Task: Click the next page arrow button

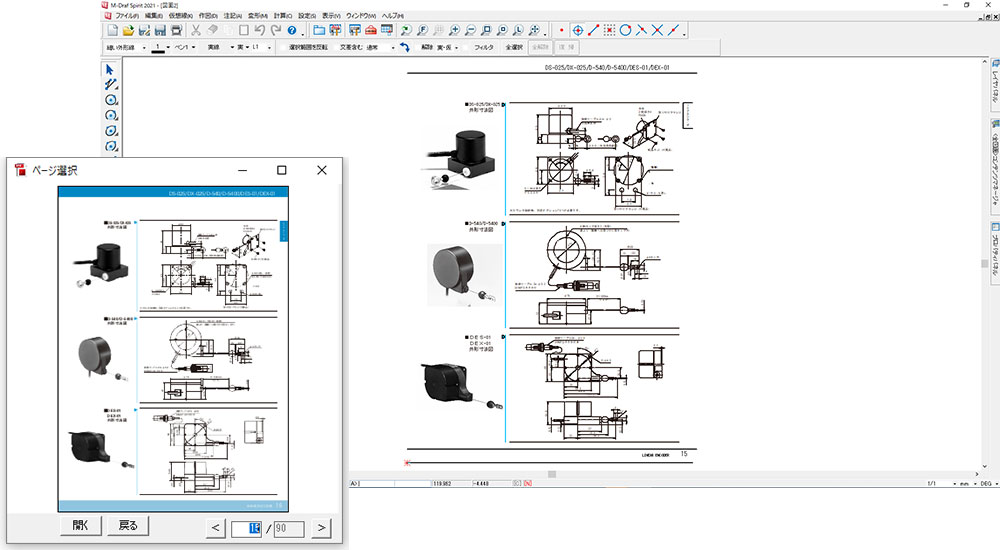Action: tap(321, 527)
